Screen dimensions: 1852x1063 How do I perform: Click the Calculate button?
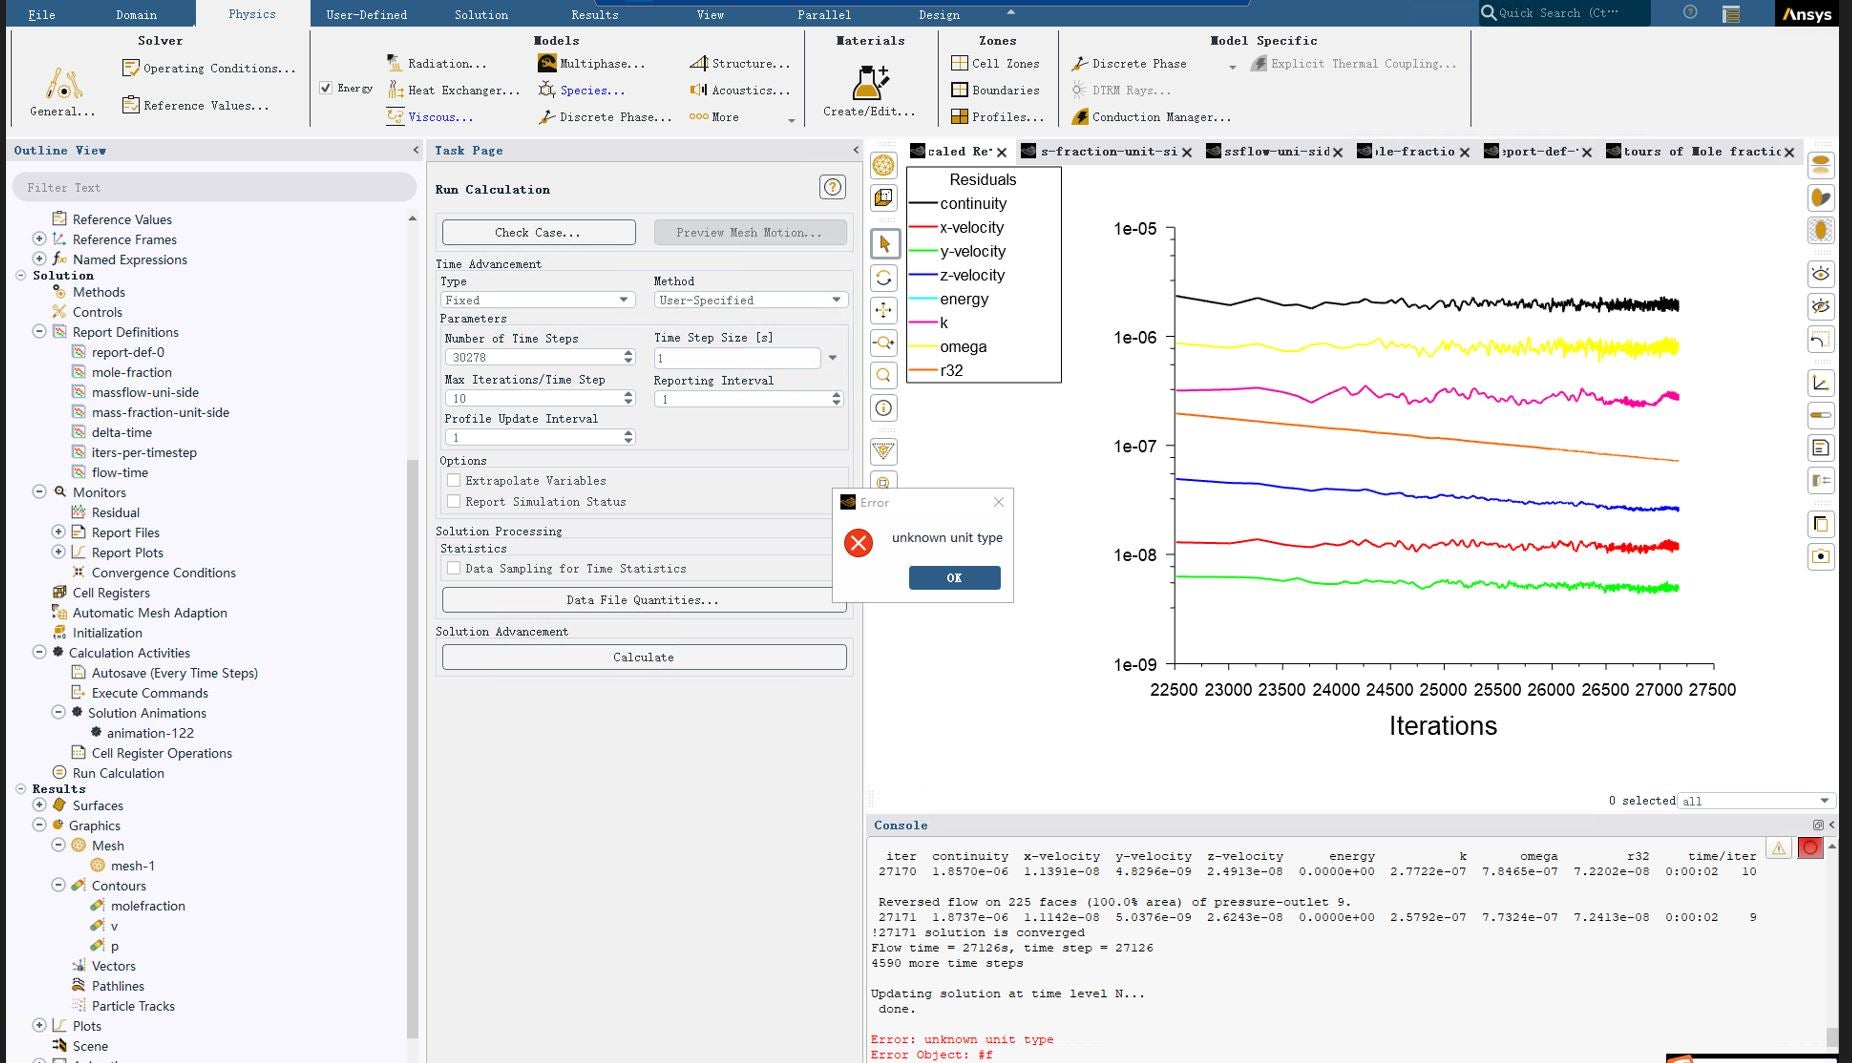tap(643, 657)
